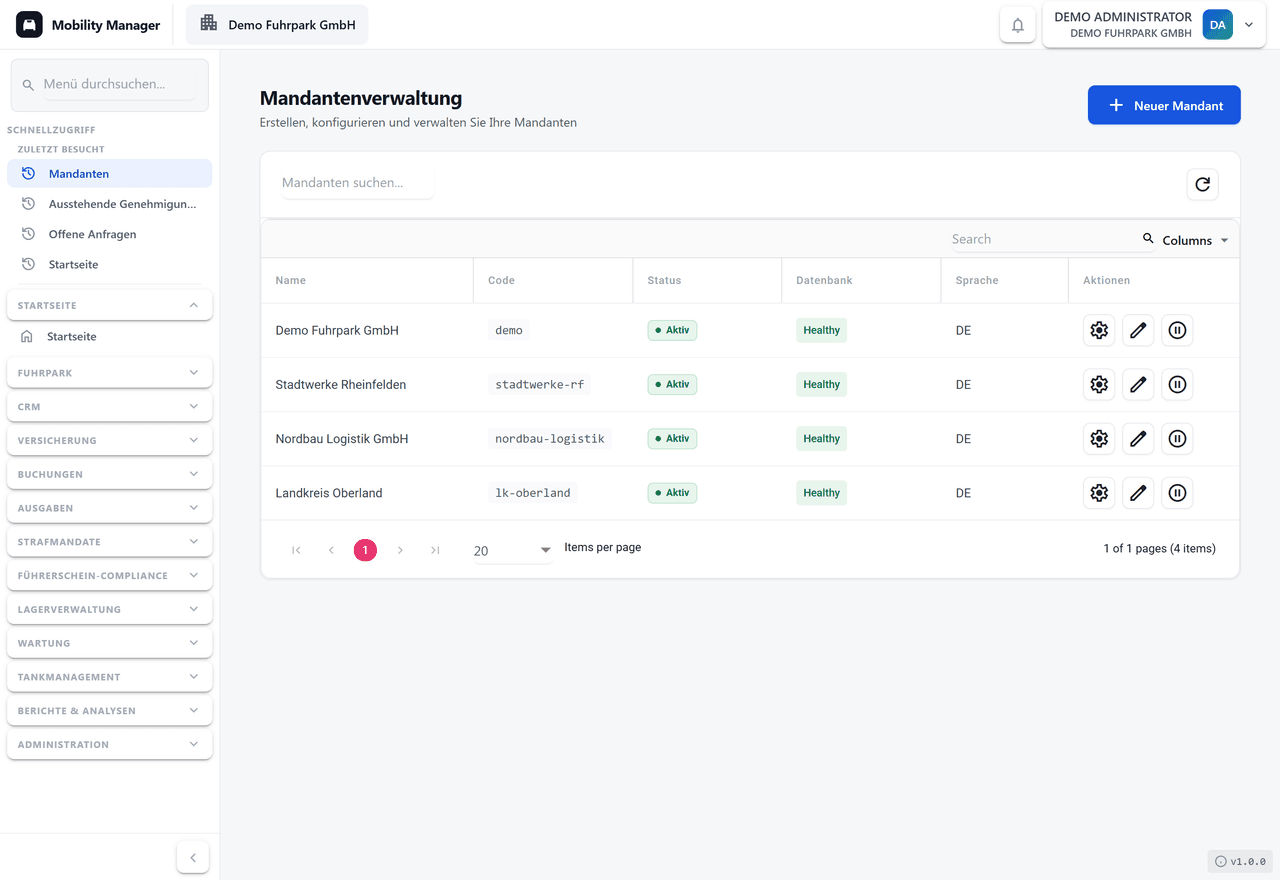1280x880 pixels.
Task: Click the lk-oberland code cell
Action: click(x=533, y=492)
